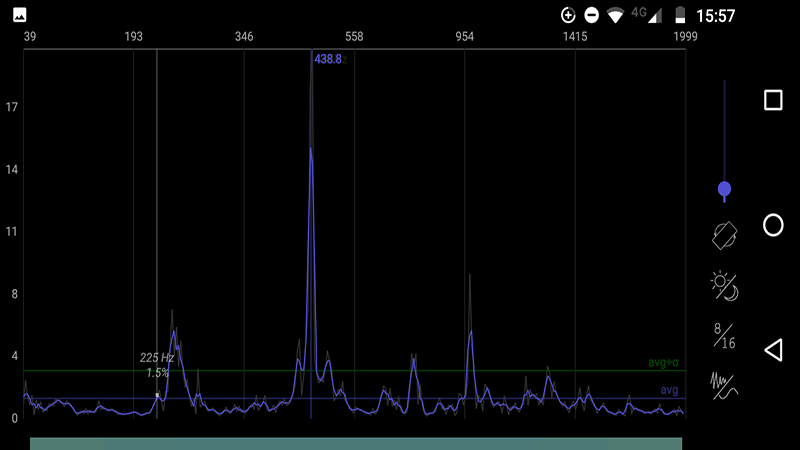Screen dimensions: 800x450
Task: Open recent apps with square button
Action: tap(773, 100)
